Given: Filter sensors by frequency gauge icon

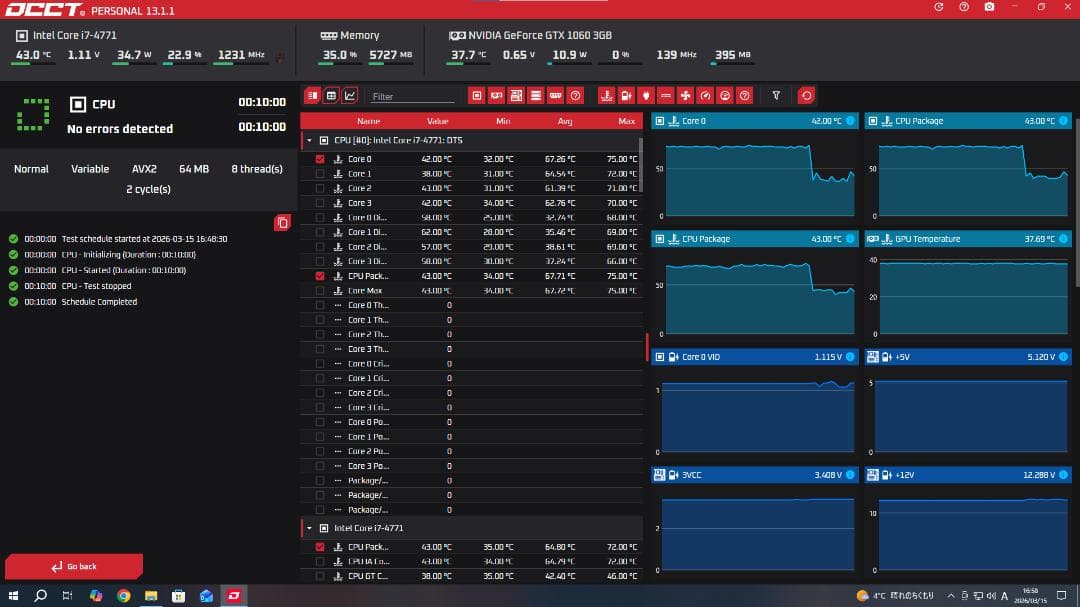Looking at the screenshot, I should 705,96.
